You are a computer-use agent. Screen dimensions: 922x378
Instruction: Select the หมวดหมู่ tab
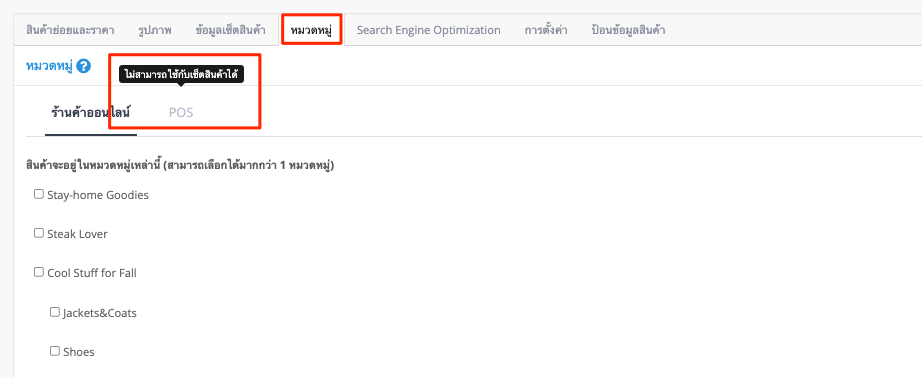(312, 30)
